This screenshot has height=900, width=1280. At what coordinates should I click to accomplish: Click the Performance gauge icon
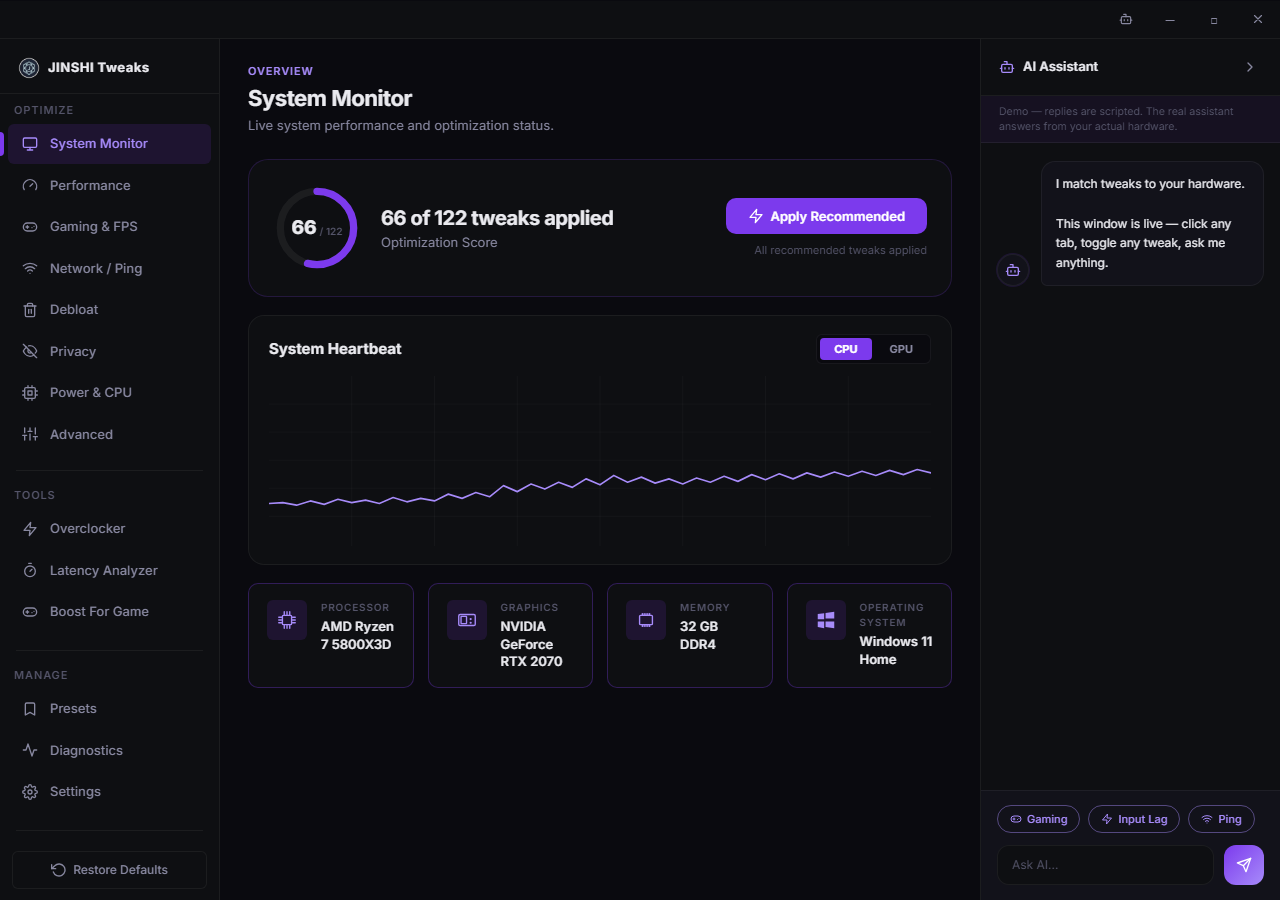coord(30,186)
